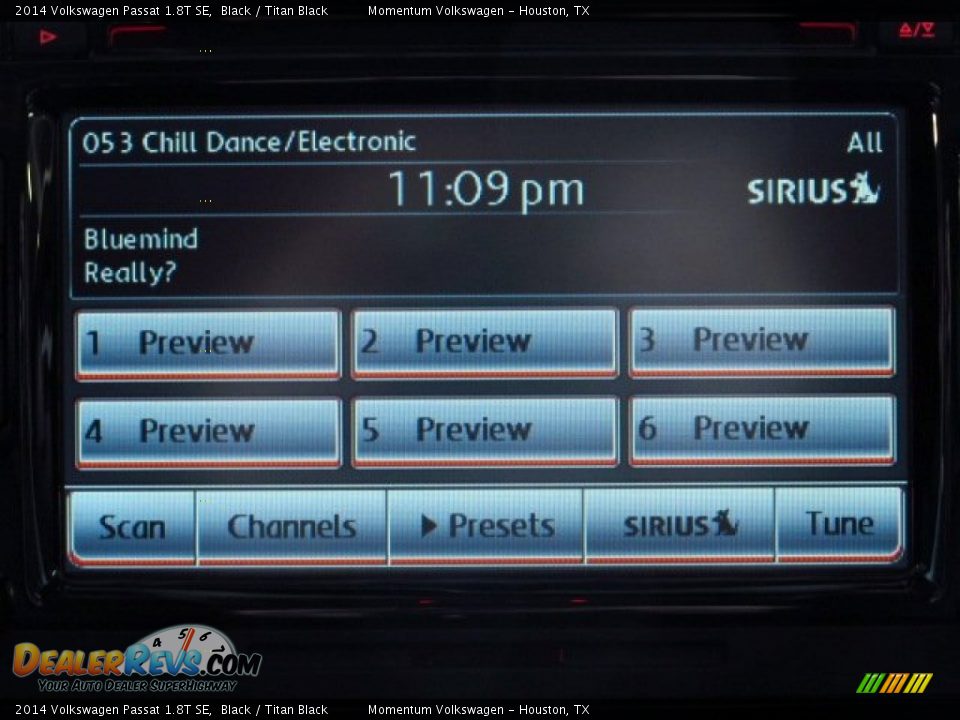Tap the All category filter label

pos(864,143)
